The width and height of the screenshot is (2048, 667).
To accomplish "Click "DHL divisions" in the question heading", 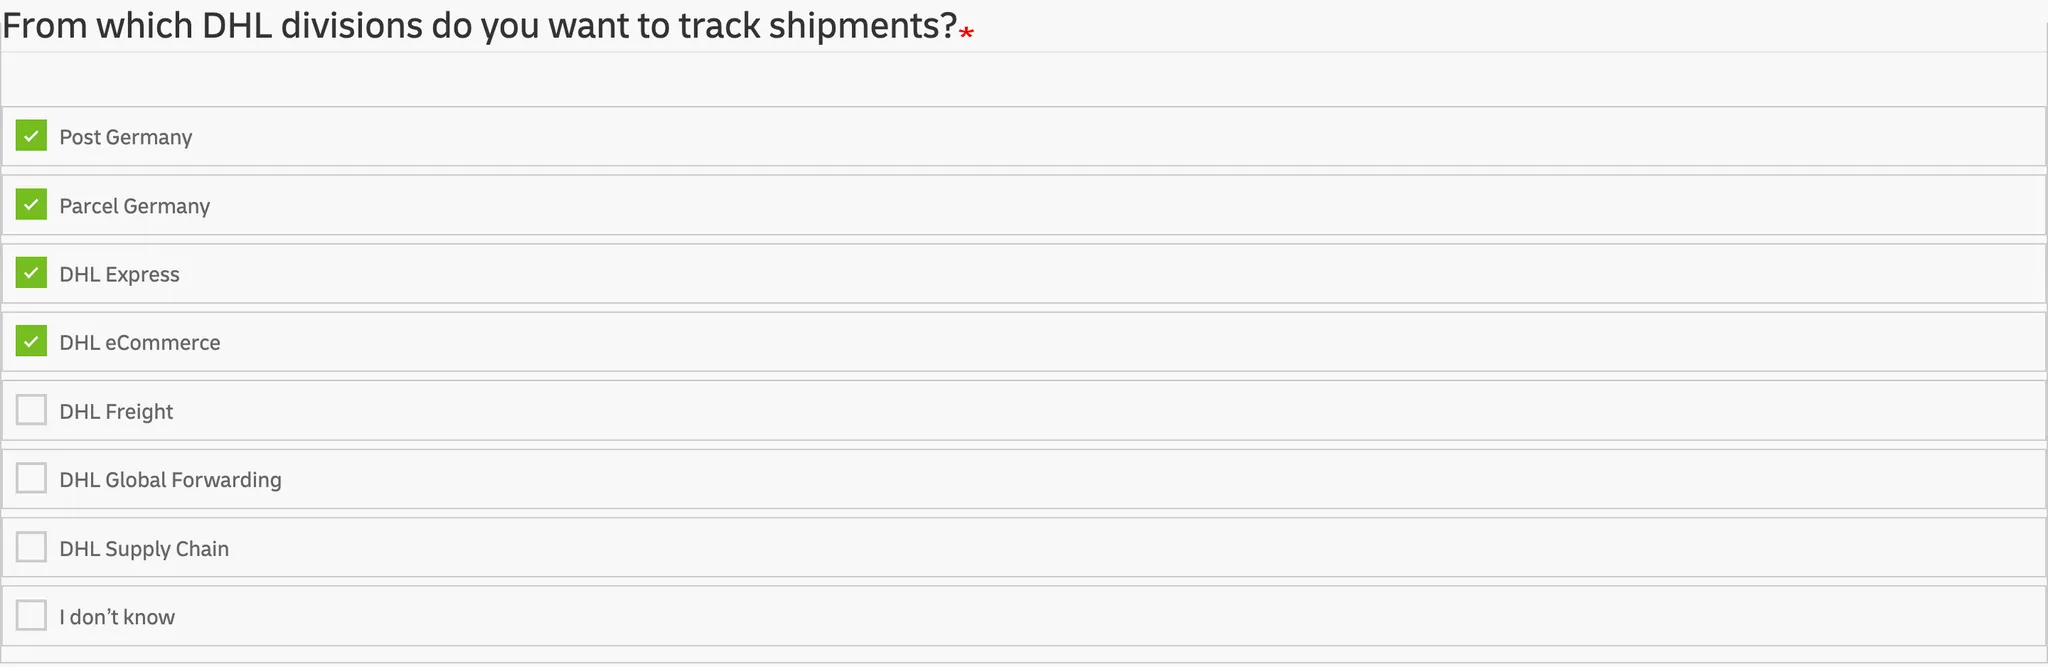I will [x=312, y=26].
